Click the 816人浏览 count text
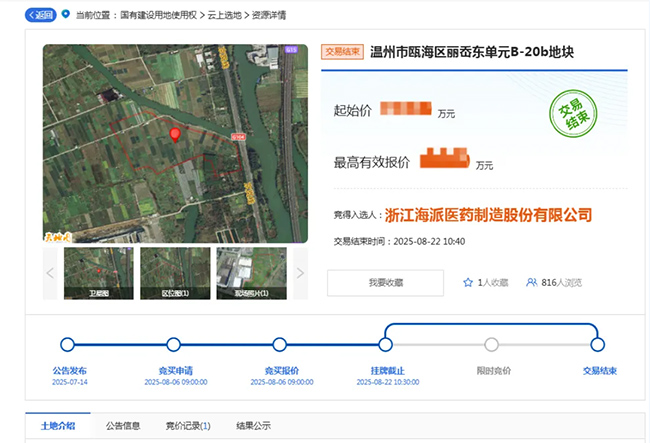The image size is (650, 443). point(562,283)
